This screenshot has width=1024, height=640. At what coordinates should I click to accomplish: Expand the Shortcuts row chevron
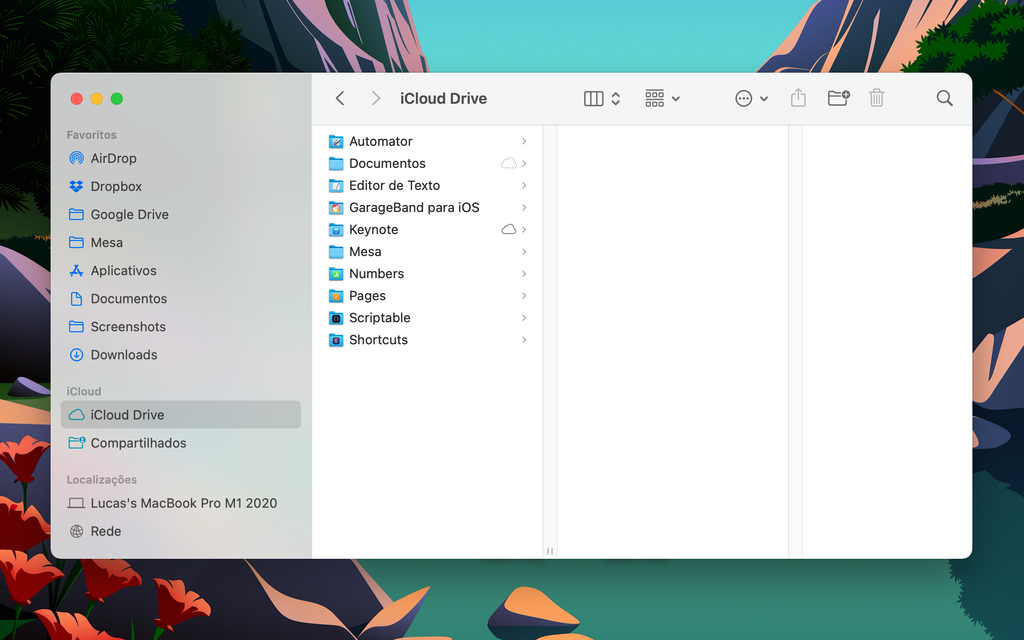[x=524, y=340]
